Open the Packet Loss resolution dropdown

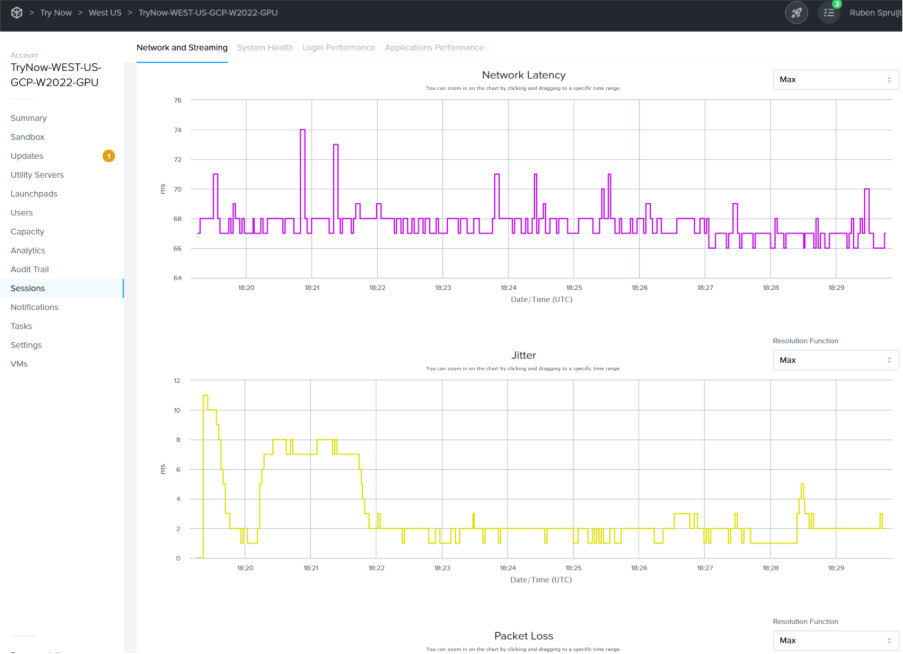[x=835, y=640]
